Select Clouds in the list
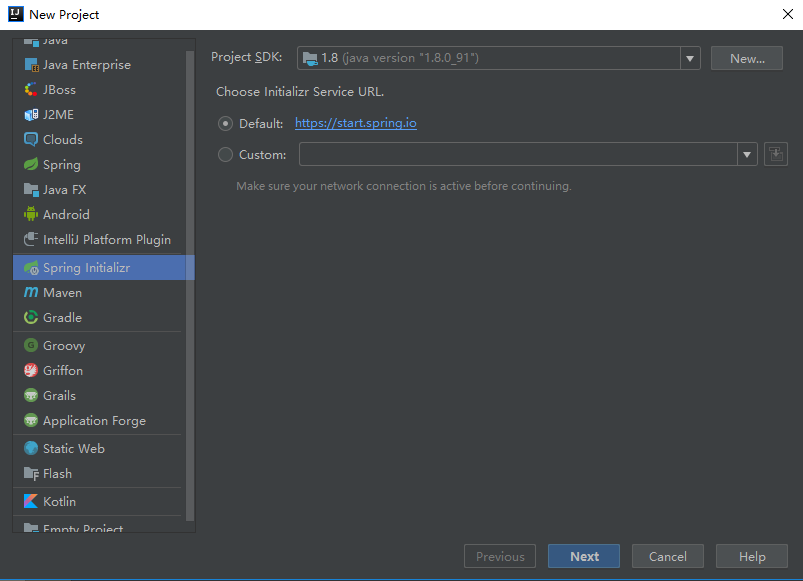 click(x=98, y=139)
